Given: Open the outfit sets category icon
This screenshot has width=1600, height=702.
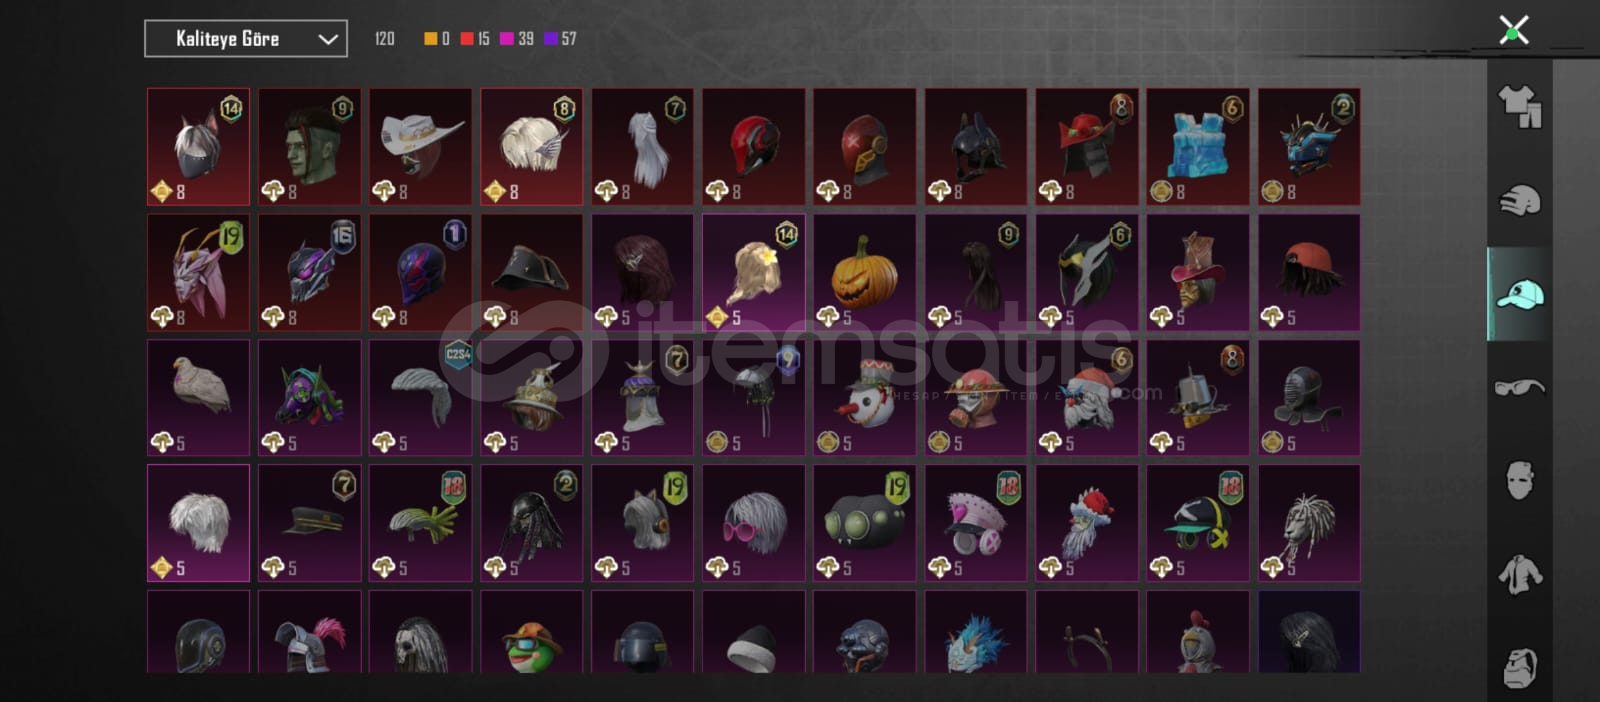Looking at the screenshot, I should (1519, 107).
